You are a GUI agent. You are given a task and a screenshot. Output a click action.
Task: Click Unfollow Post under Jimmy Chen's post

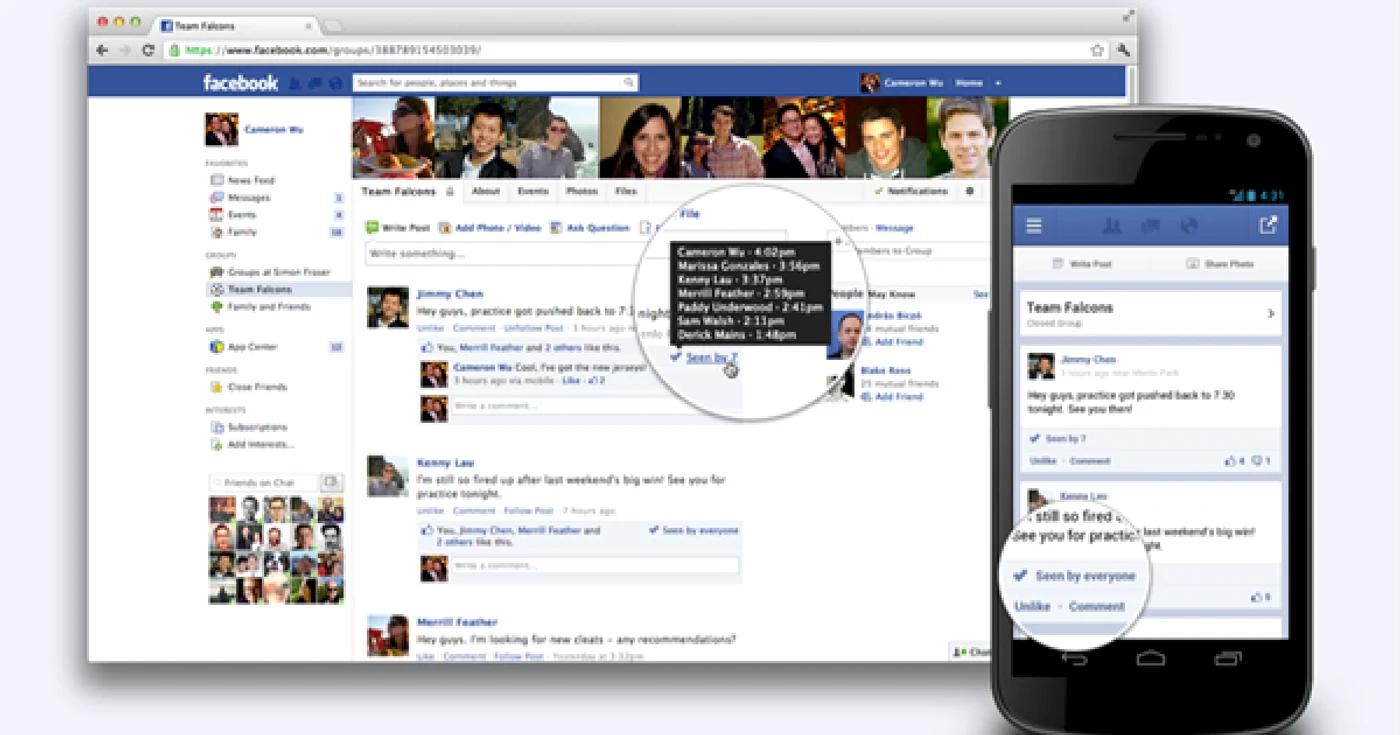(534, 328)
